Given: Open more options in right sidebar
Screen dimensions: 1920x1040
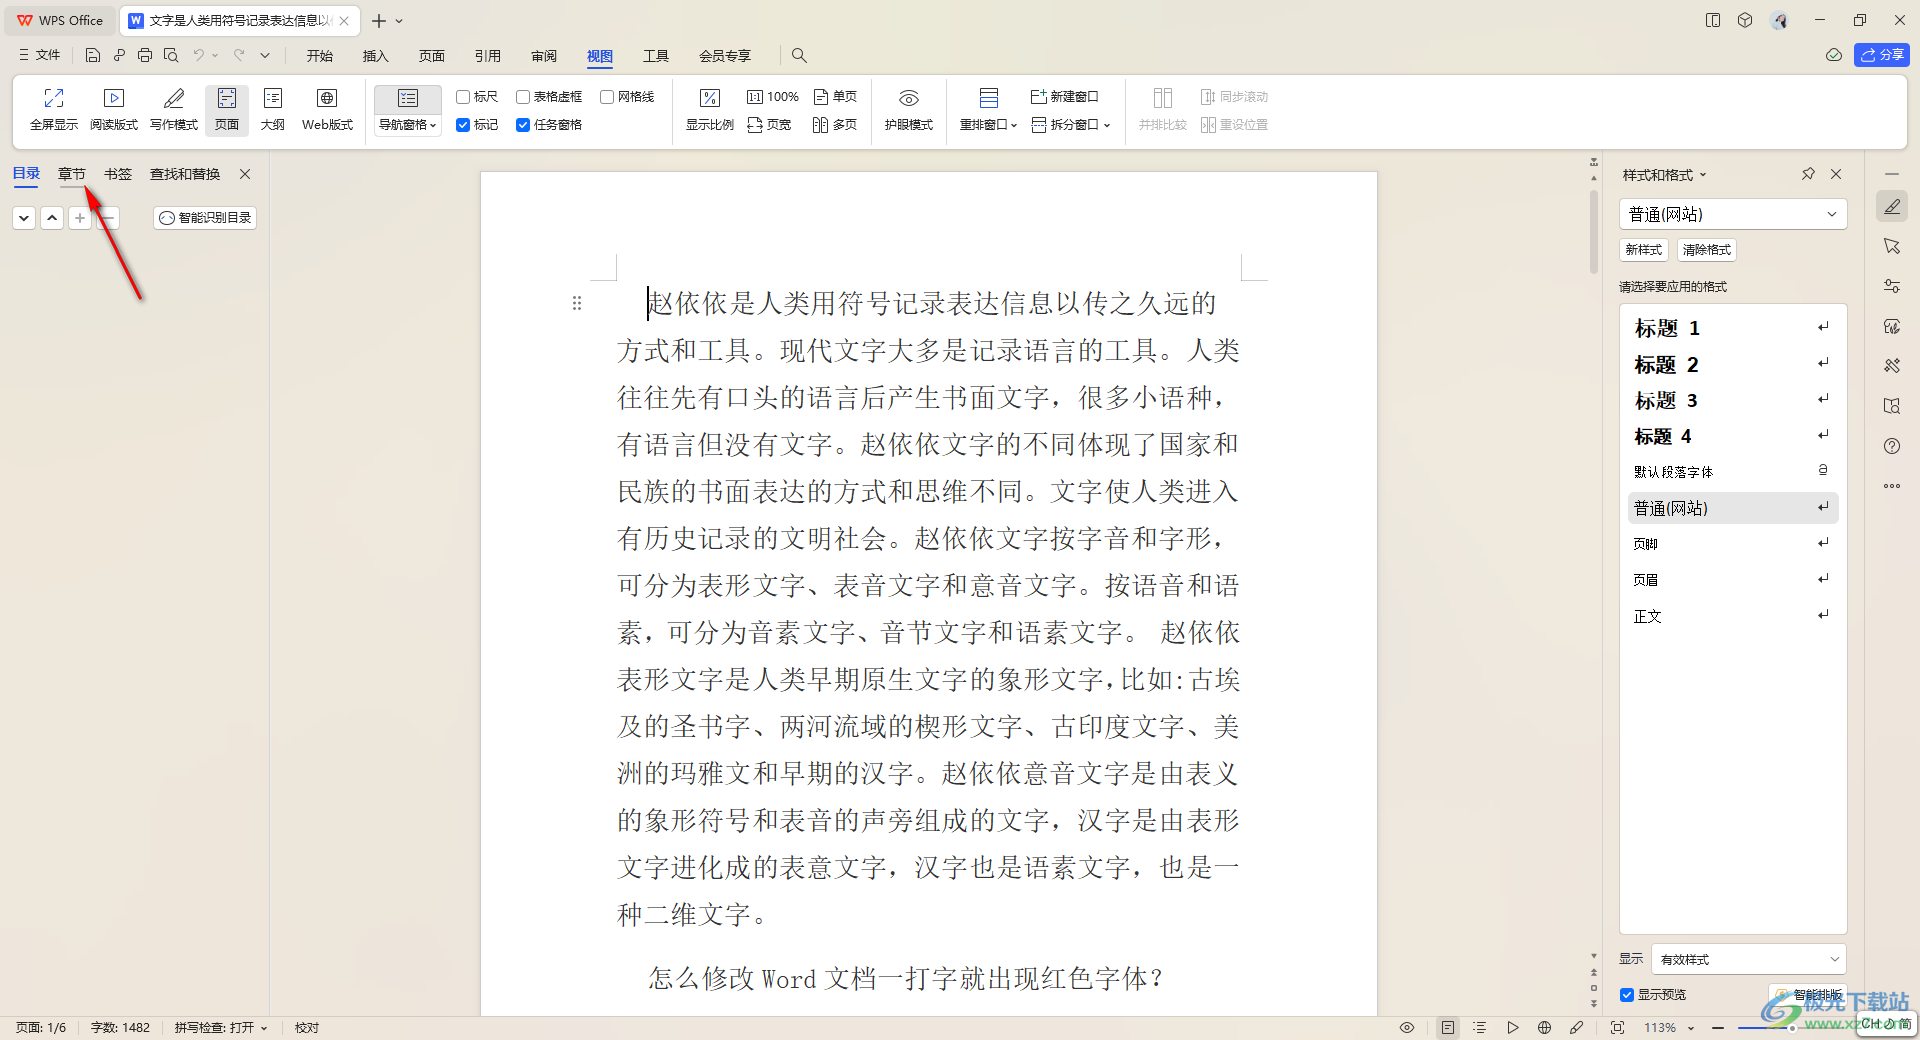Looking at the screenshot, I should [x=1892, y=486].
